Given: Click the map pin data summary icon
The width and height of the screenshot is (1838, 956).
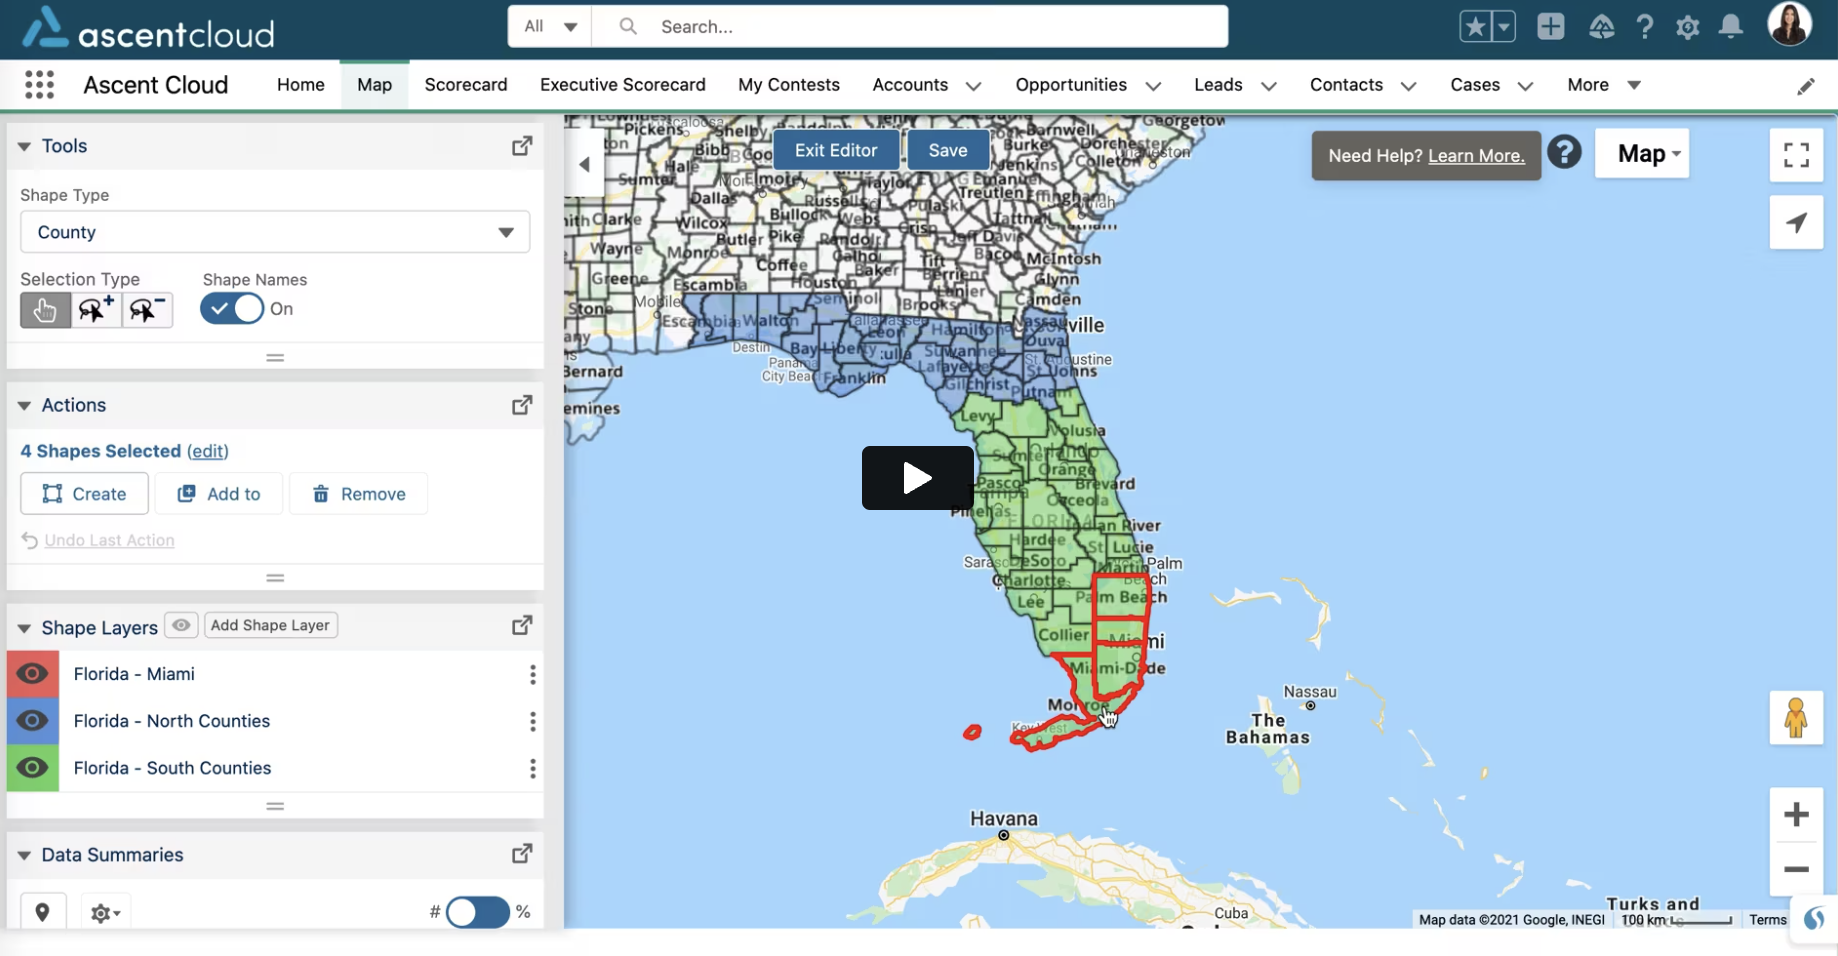Looking at the screenshot, I should [42, 912].
